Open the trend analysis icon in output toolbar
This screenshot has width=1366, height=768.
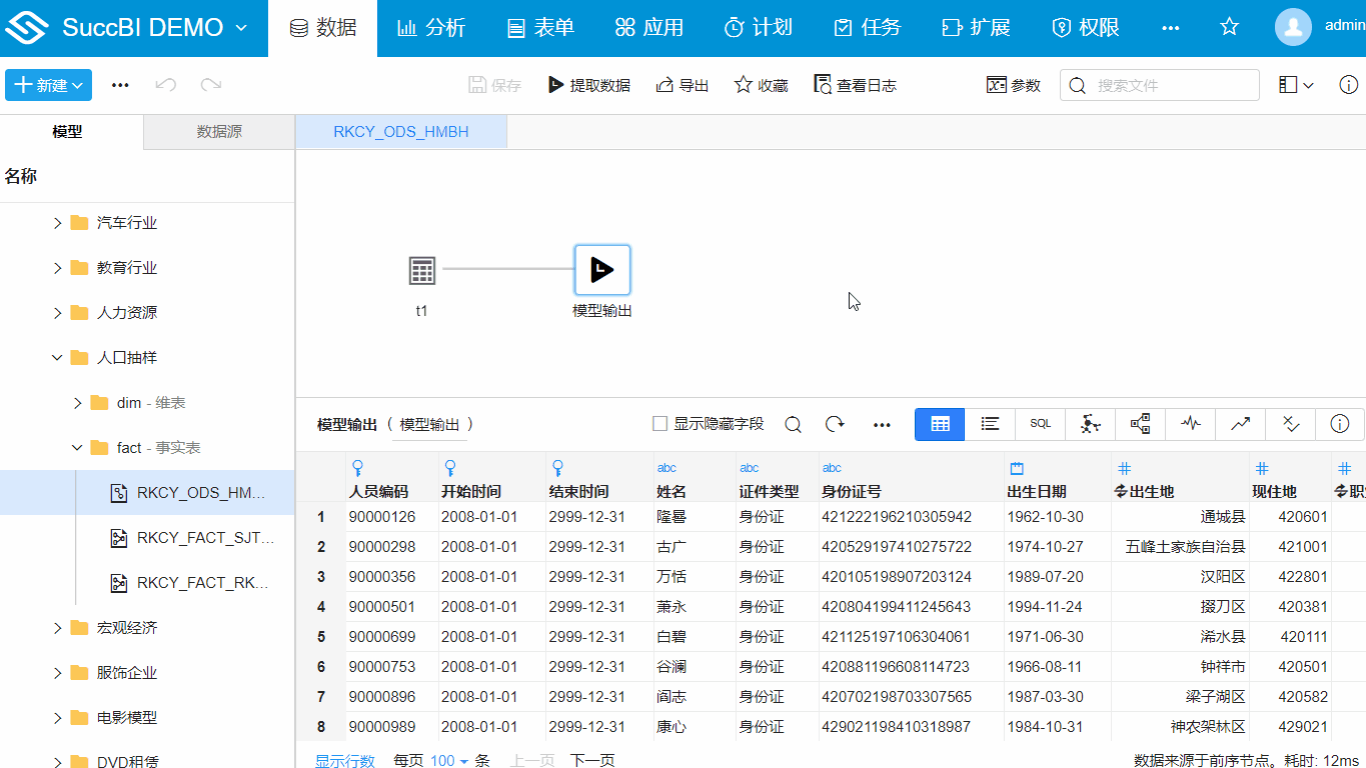pos(1240,424)
